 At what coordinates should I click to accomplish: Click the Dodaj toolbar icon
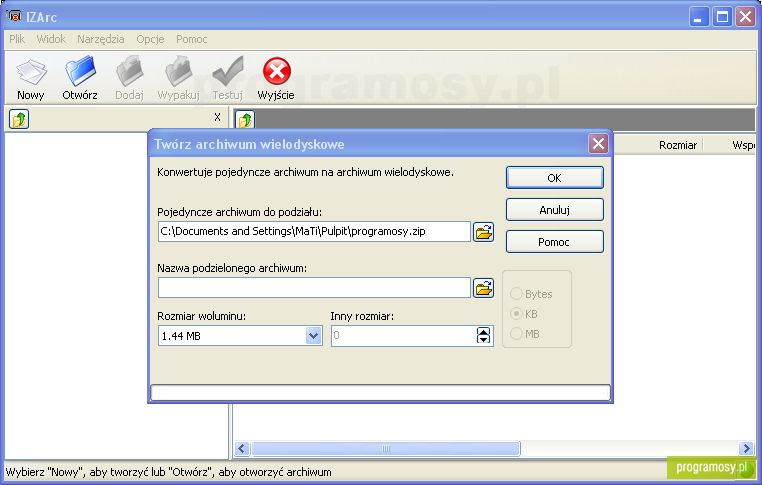[129, 78]
